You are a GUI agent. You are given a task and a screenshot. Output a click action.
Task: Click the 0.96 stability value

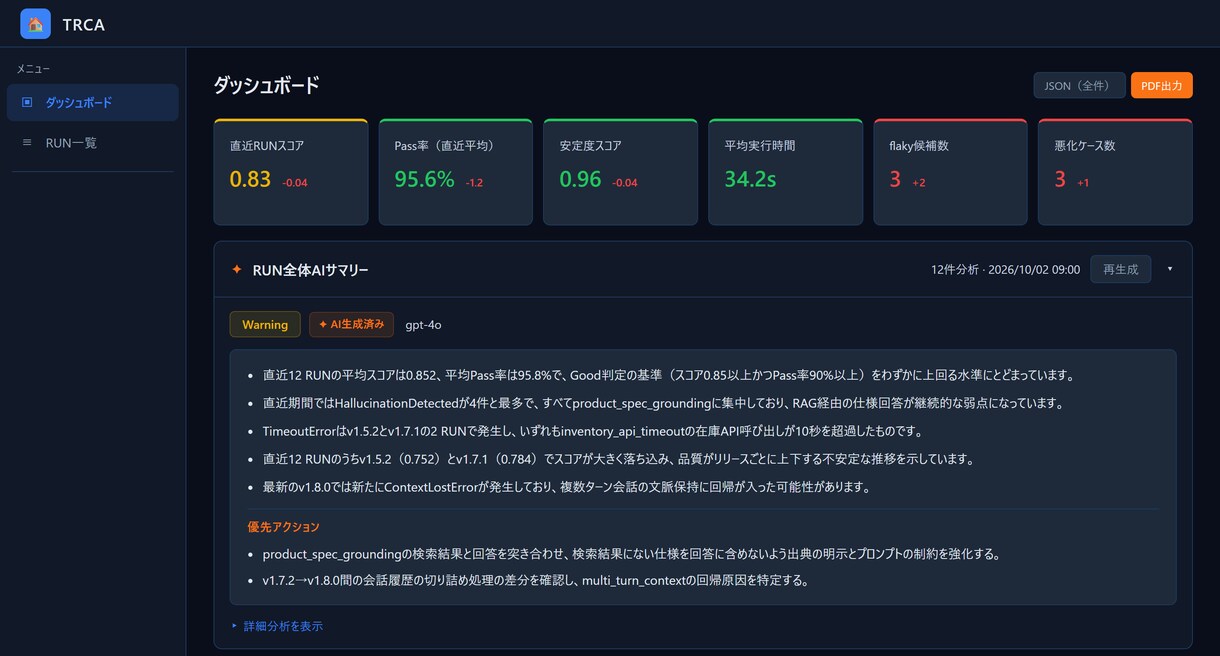tap(580, 180)
